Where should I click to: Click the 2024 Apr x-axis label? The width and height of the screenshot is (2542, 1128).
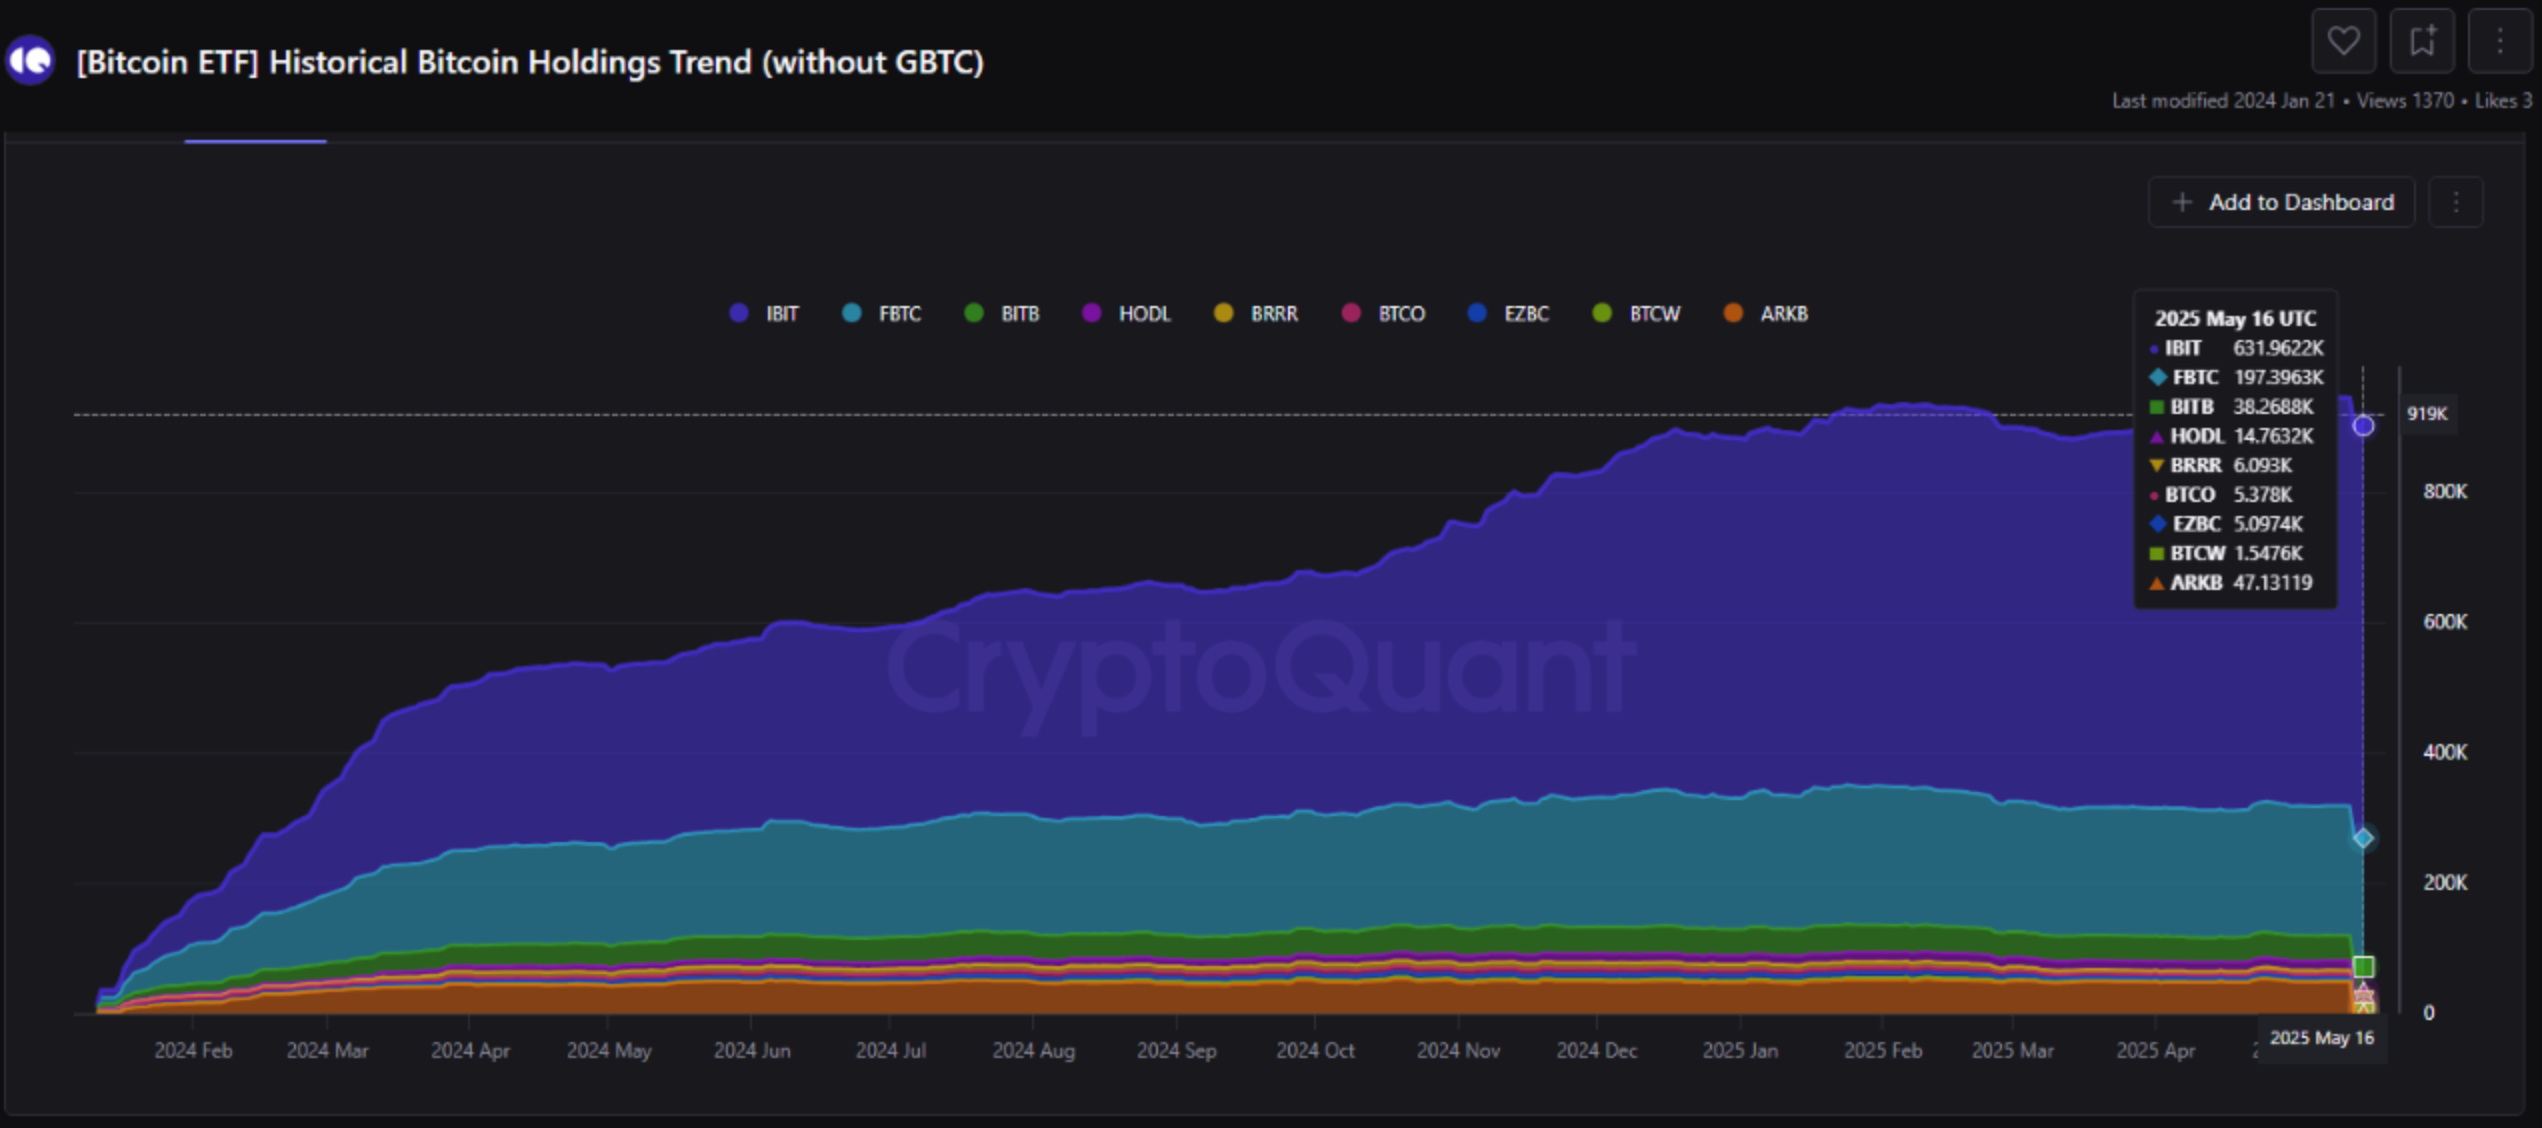pyautogui.click(x=470, y=1050)
